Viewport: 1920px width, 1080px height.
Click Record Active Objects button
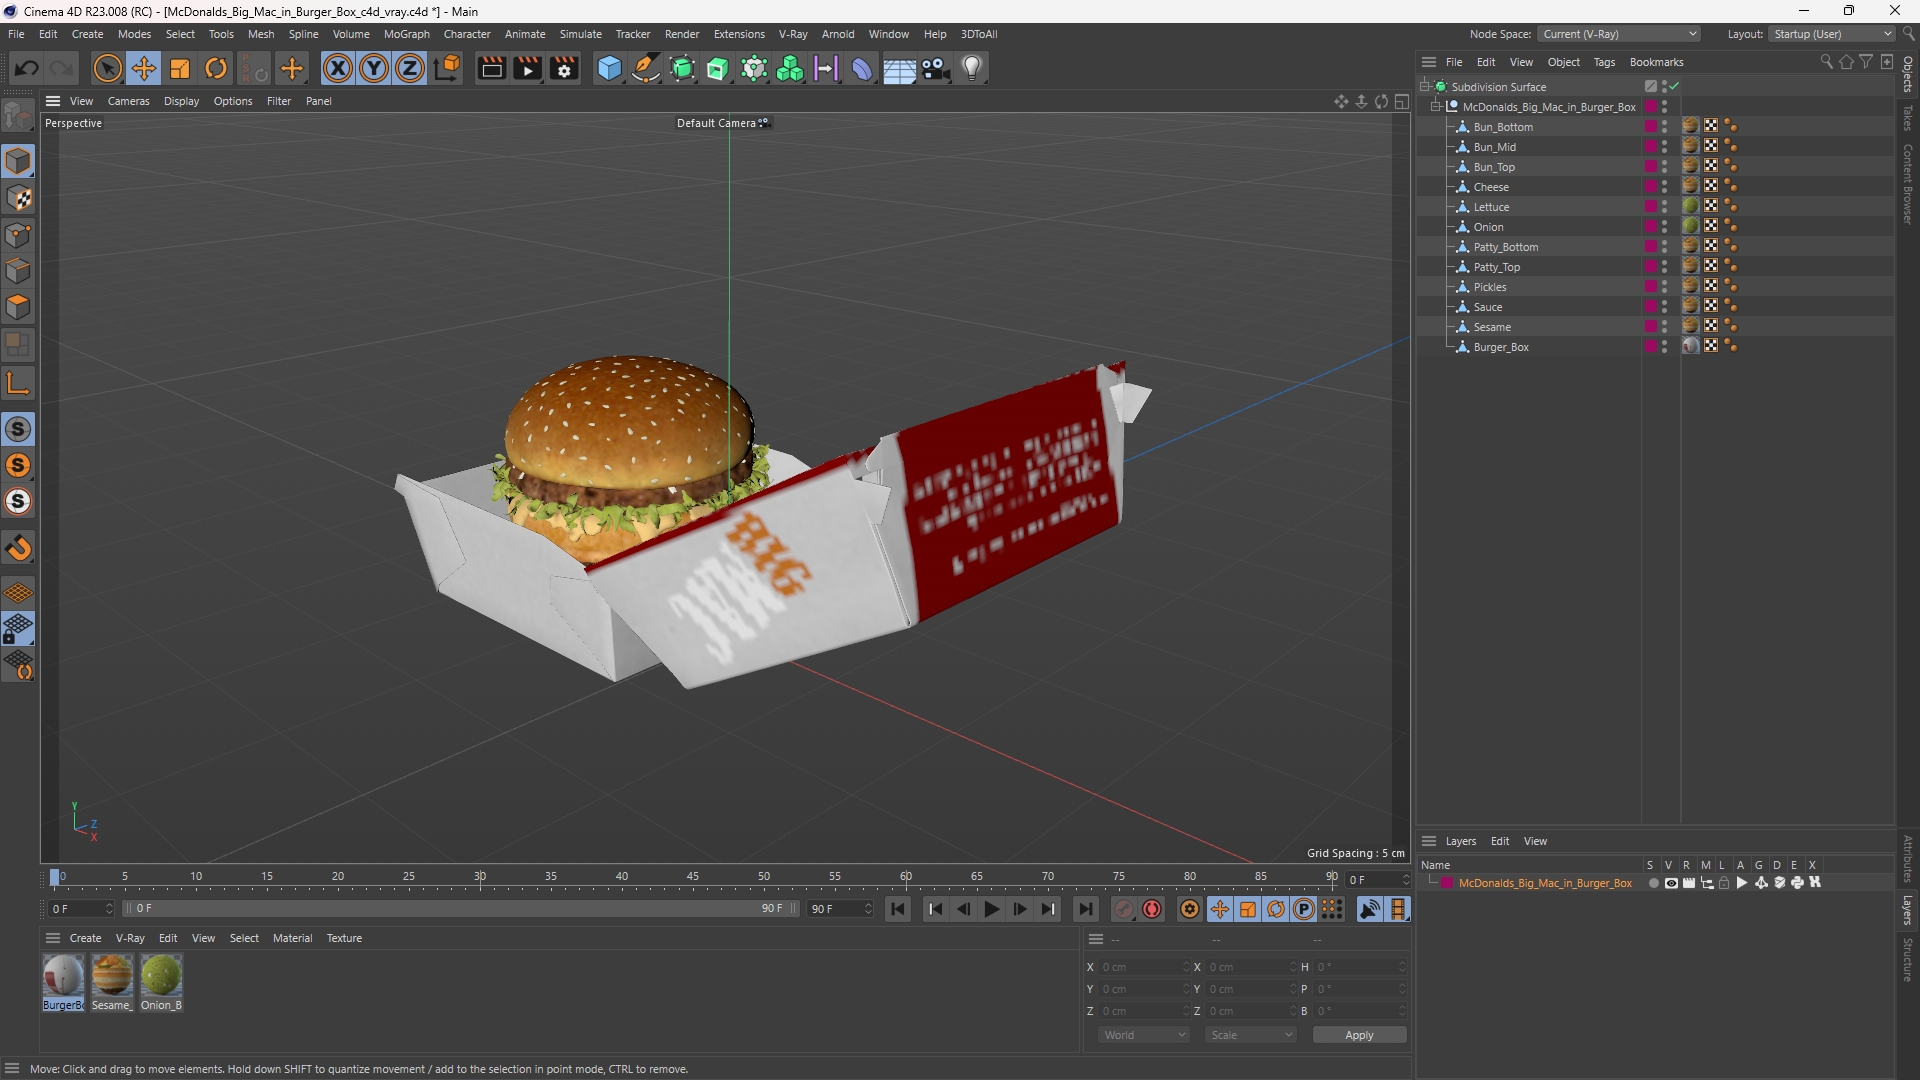pos(1124,909)
